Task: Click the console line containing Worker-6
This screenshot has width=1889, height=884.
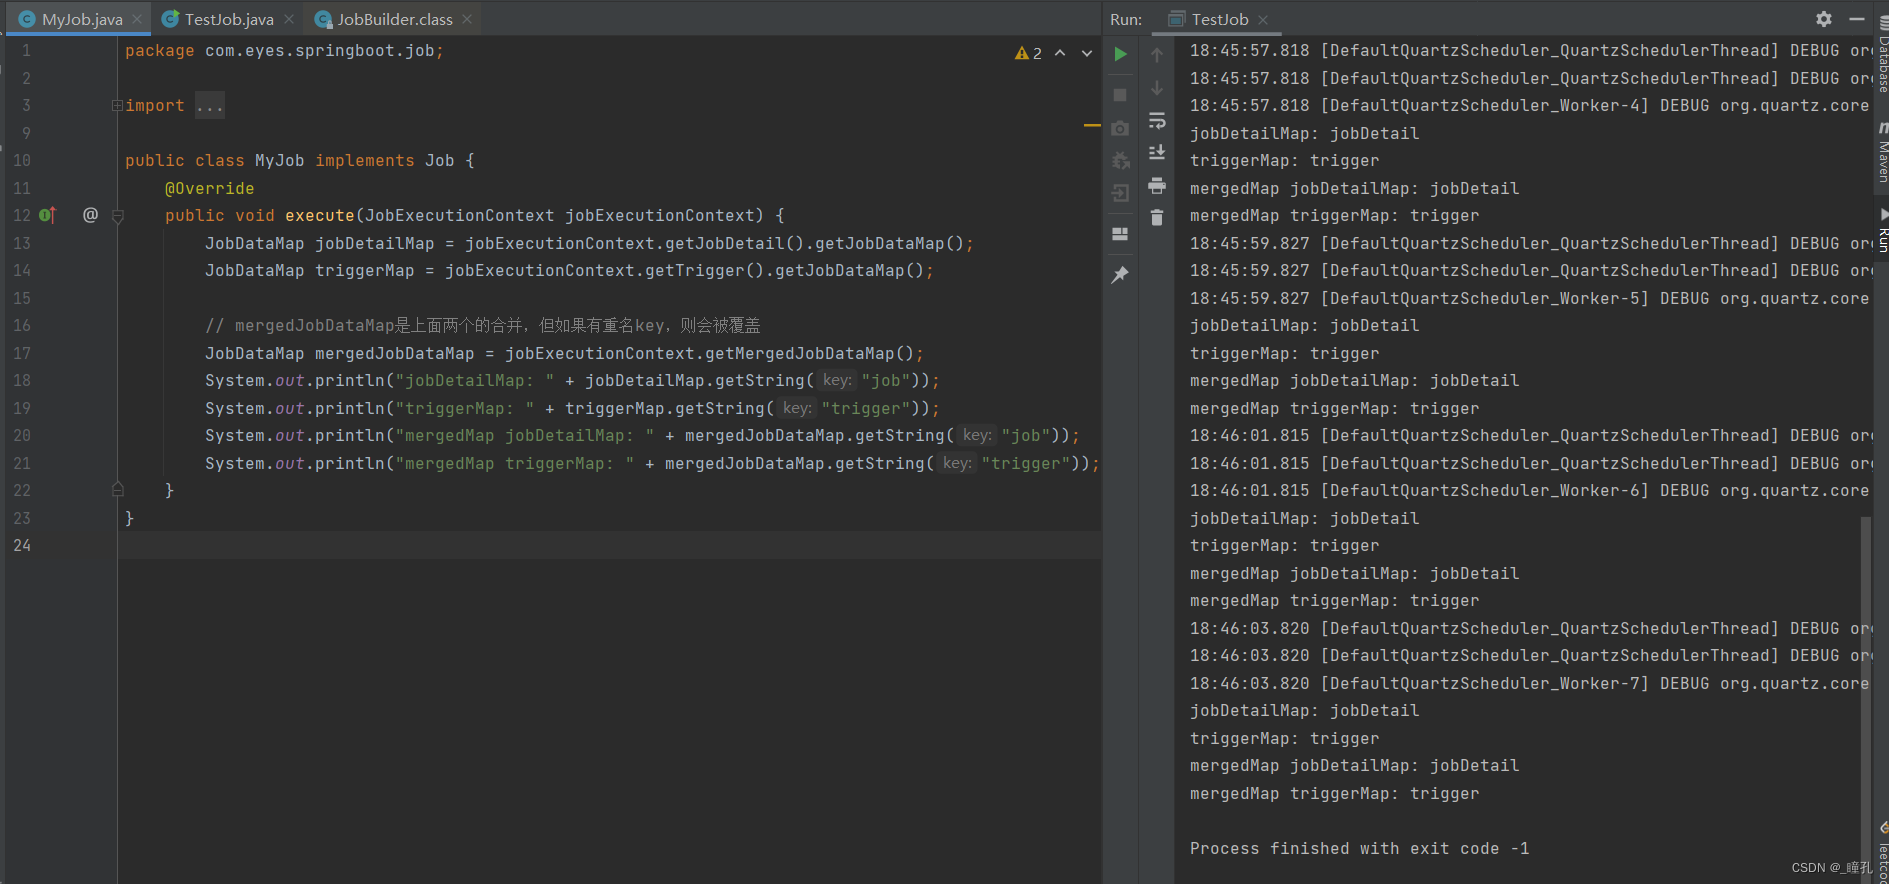Action: click(1529, 490)
